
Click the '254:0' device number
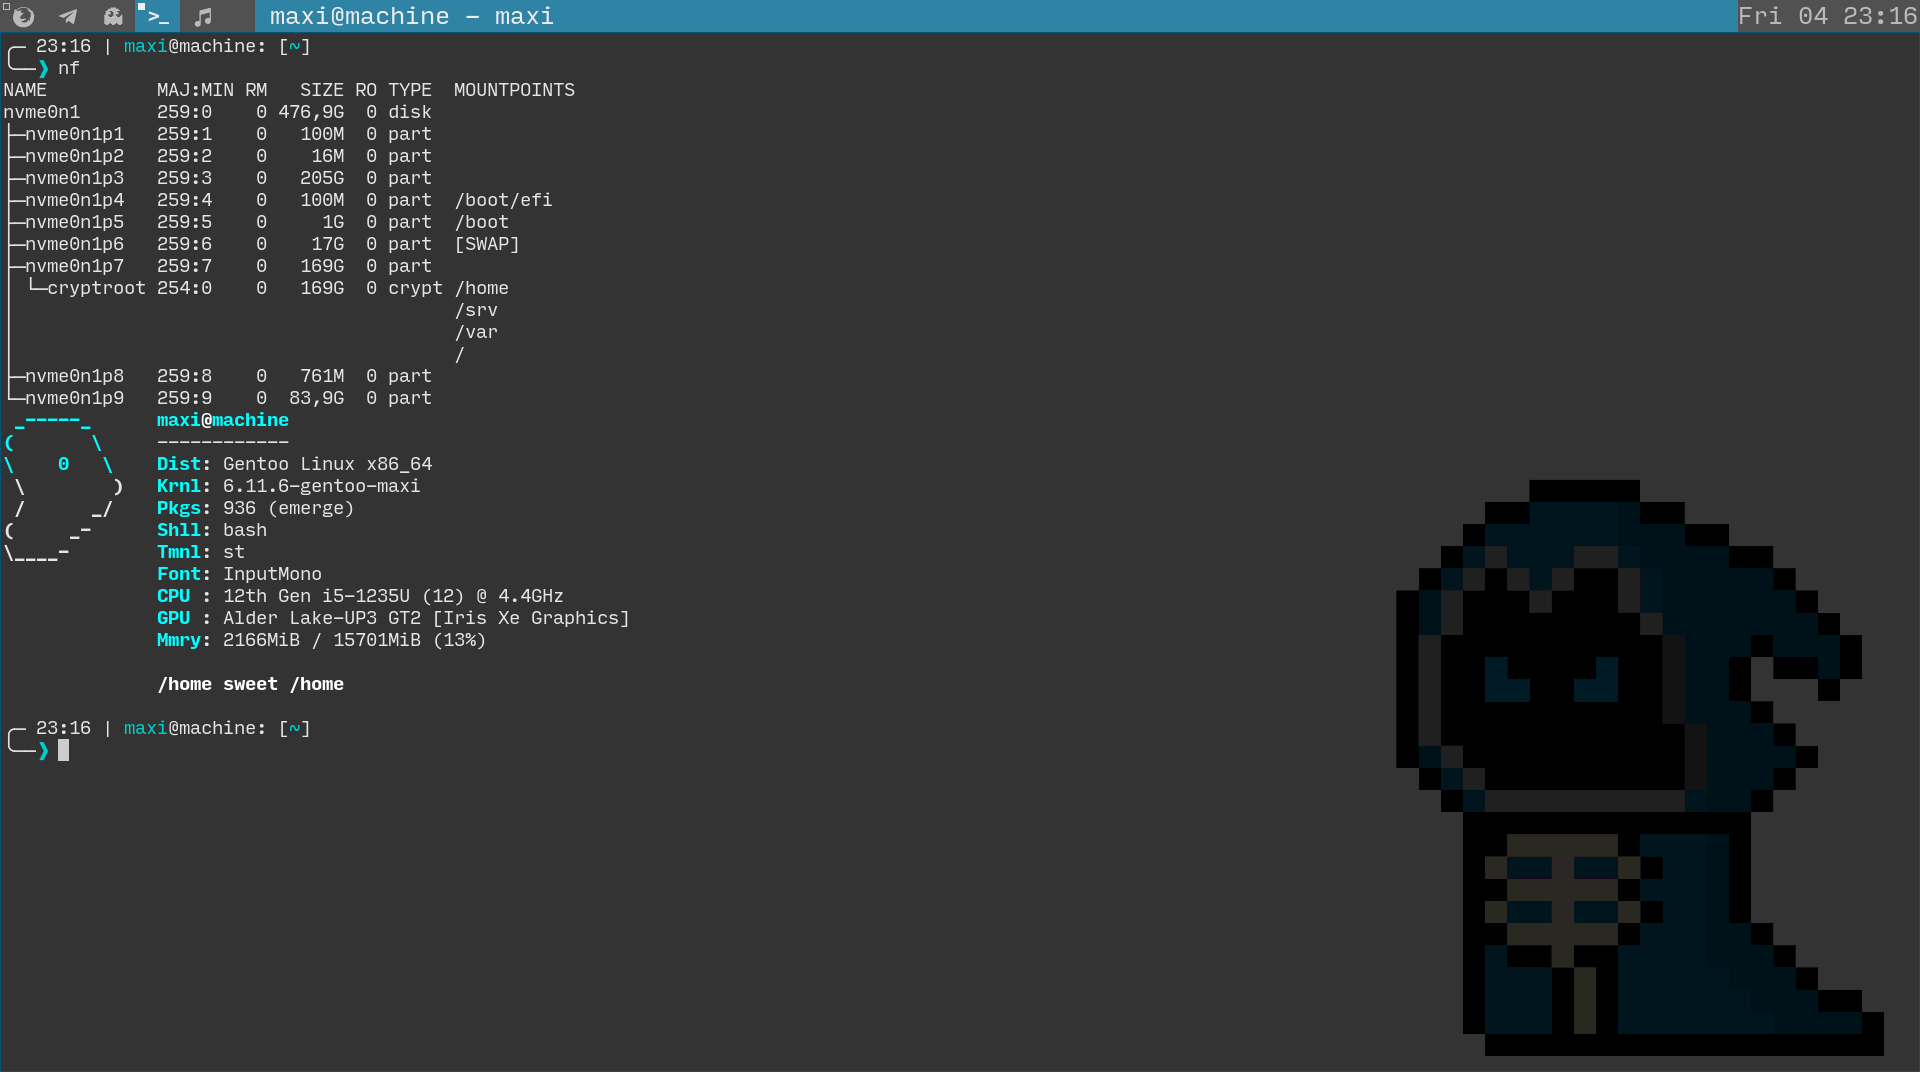pyautogui.click(x=184, y=288)
